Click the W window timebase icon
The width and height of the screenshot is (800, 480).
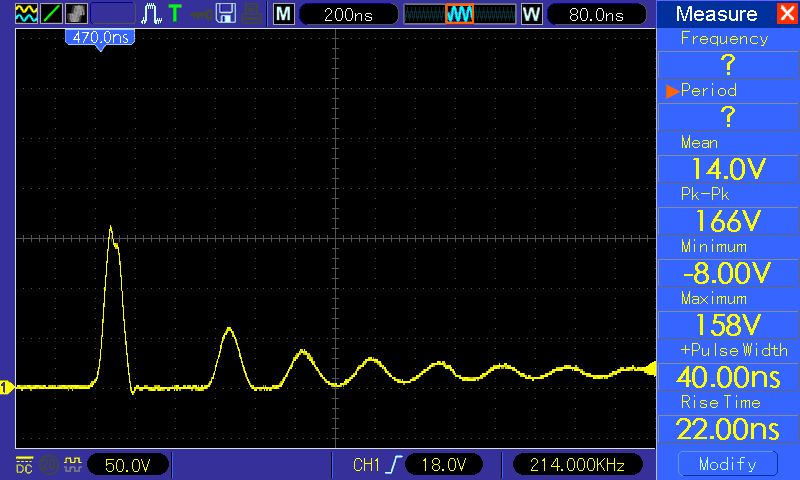pyautogui.click(x=531, y=14)
